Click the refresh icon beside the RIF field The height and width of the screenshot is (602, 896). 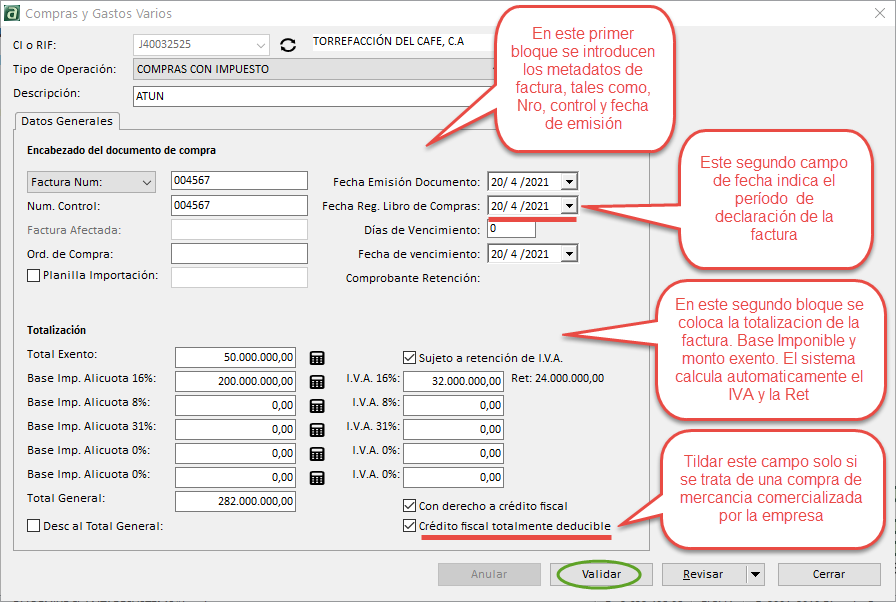point(289,45)
